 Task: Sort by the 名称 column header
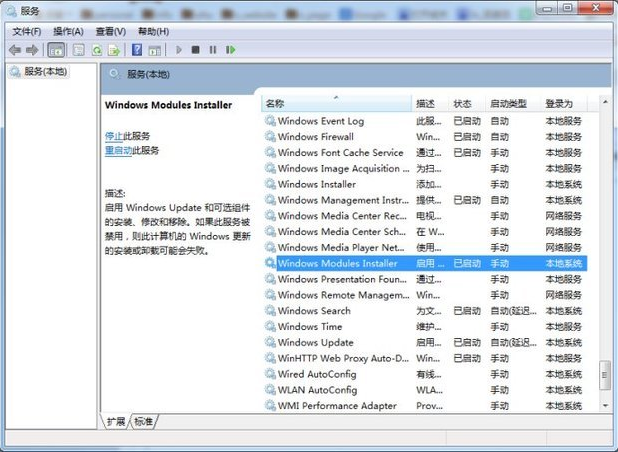coord(276,103)
